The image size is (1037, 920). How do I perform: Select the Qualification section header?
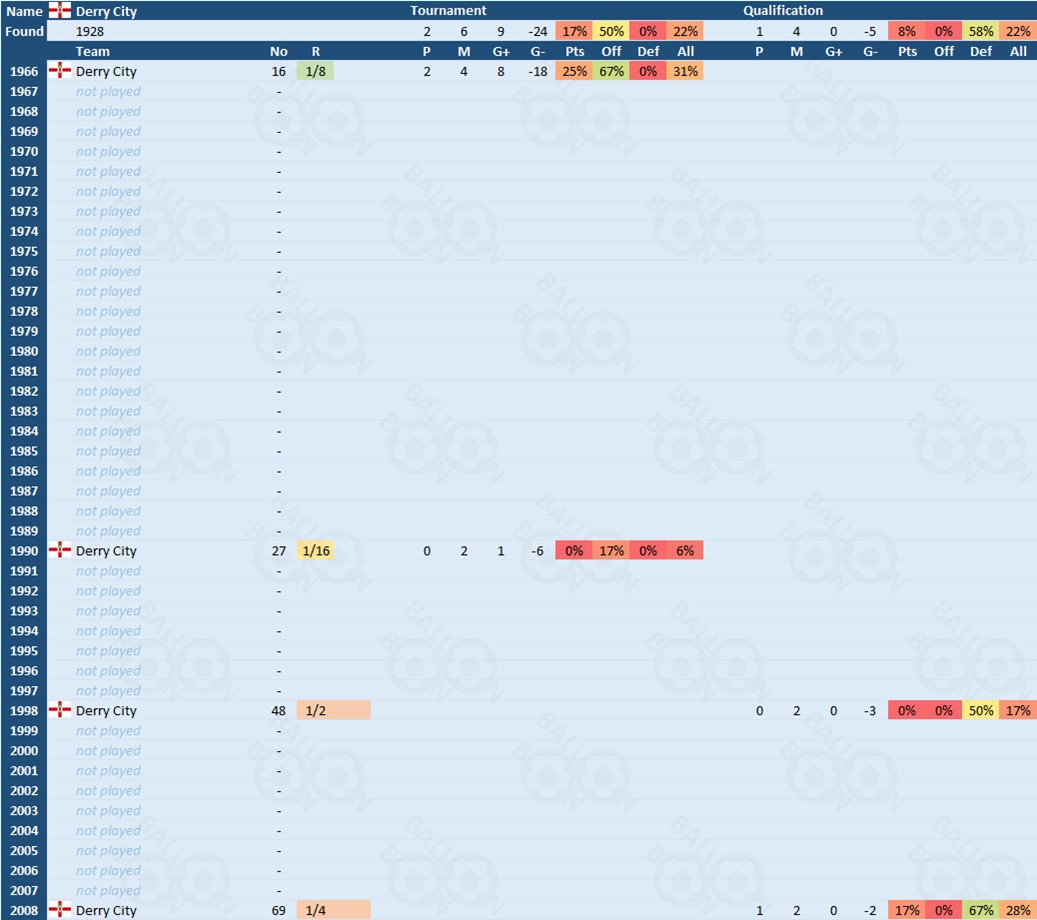coord(783,11)
